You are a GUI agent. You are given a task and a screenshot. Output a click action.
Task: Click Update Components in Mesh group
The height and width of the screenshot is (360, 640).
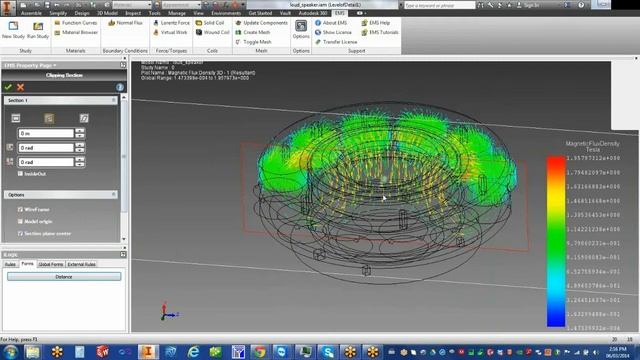[261, 23]
